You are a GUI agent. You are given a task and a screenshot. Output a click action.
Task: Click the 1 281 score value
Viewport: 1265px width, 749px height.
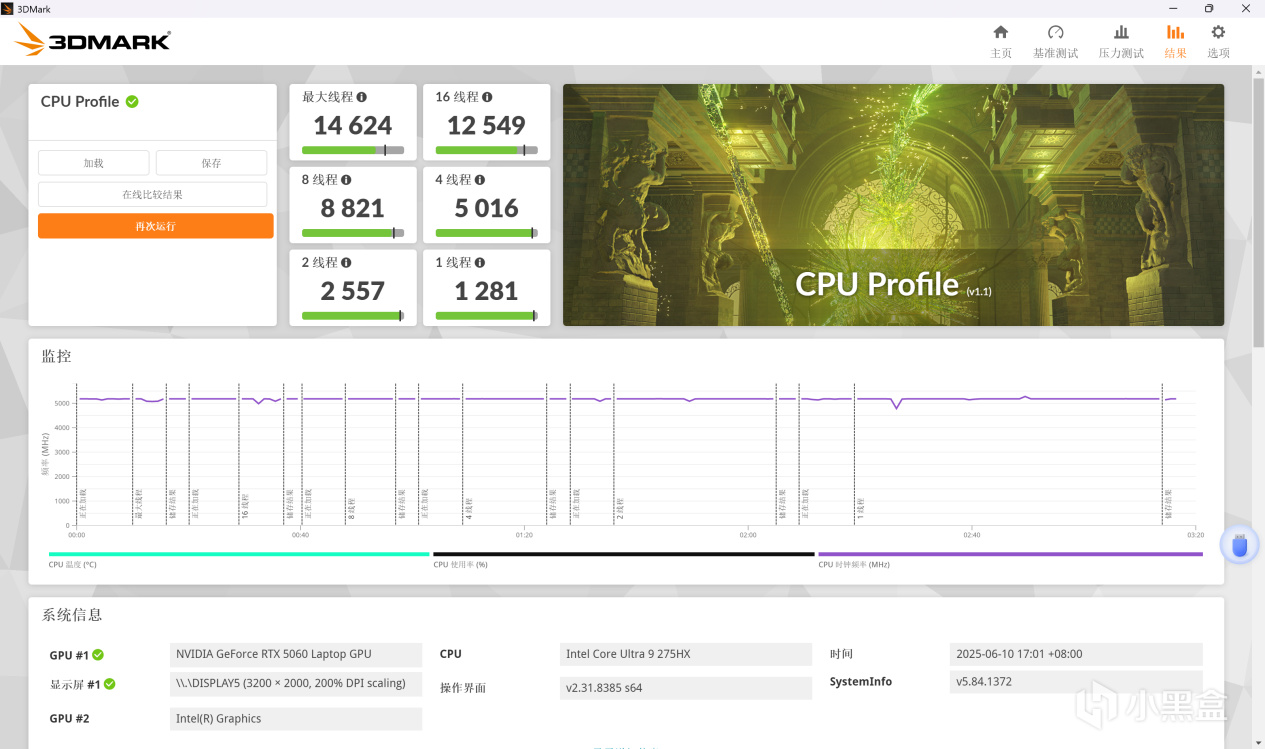[486, 292]
